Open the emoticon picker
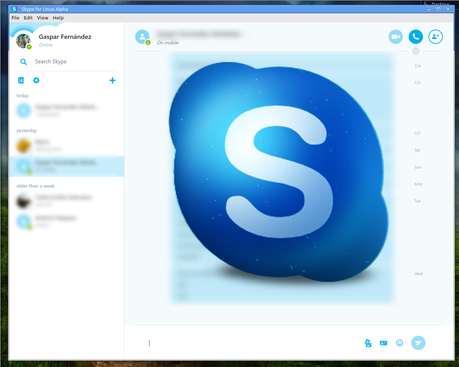The height and width of the screenshot is (367, 459). click(x=400, y=343)
